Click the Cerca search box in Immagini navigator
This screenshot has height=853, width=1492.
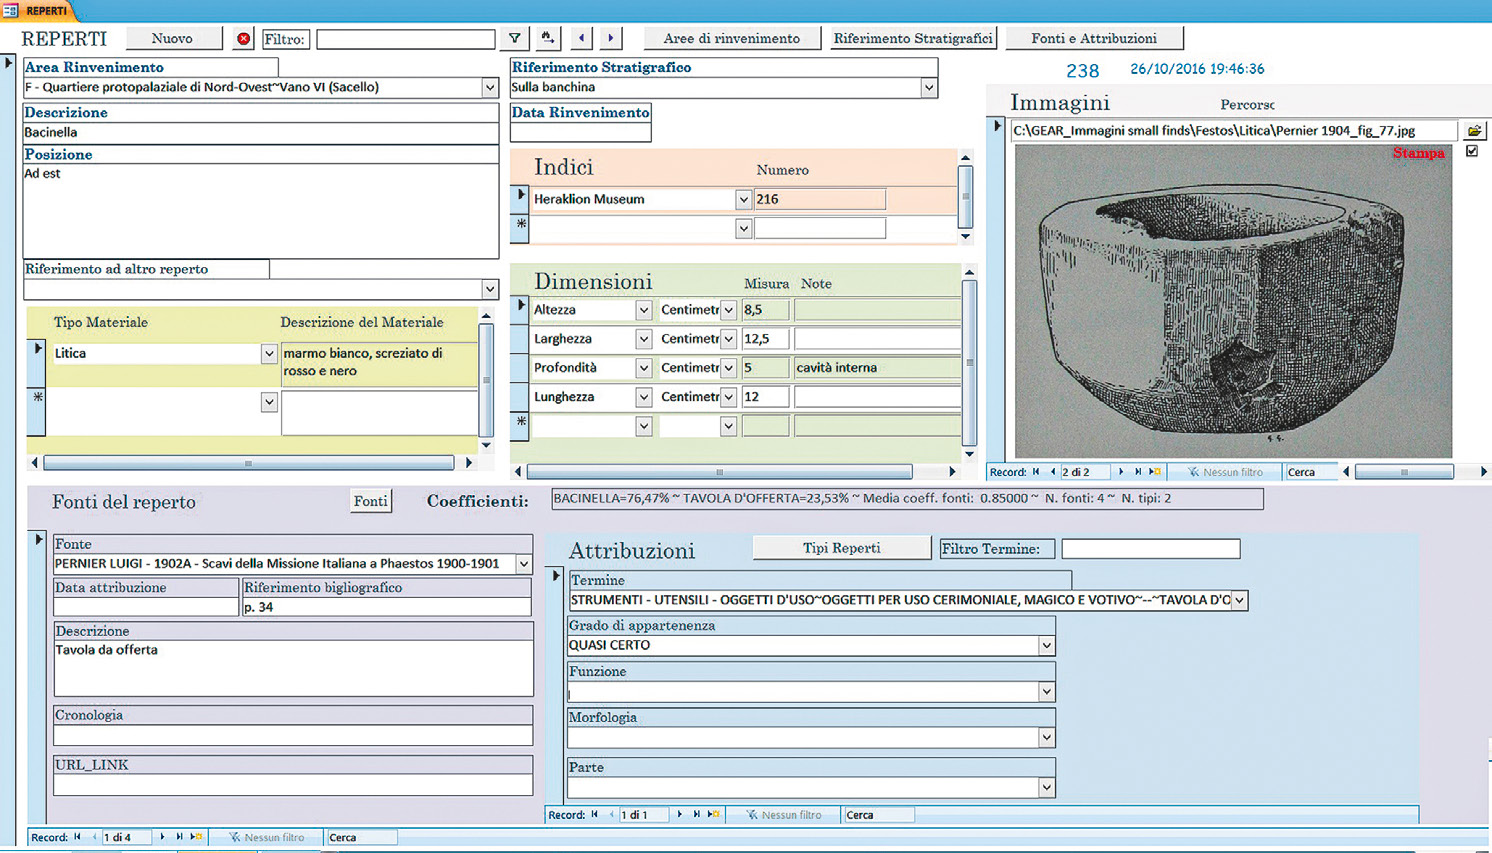coord(1311,472)
